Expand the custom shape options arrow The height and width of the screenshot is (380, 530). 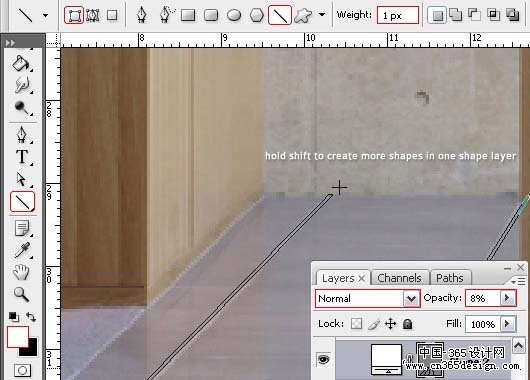tap(322, 15)
